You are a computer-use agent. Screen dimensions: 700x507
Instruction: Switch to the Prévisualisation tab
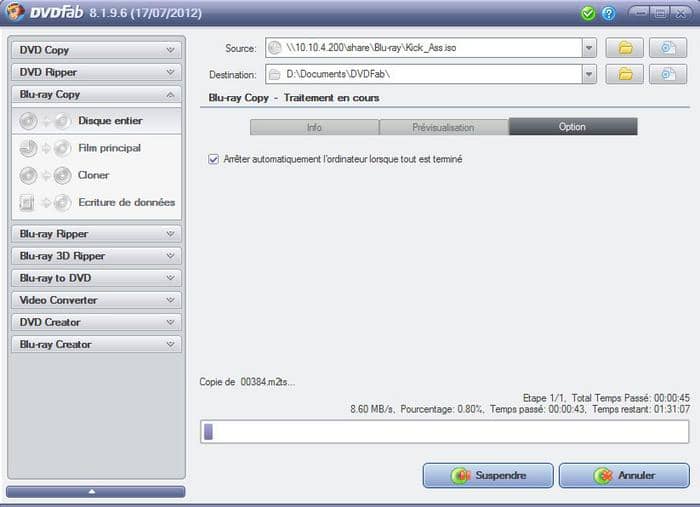[x=443, y=127]
